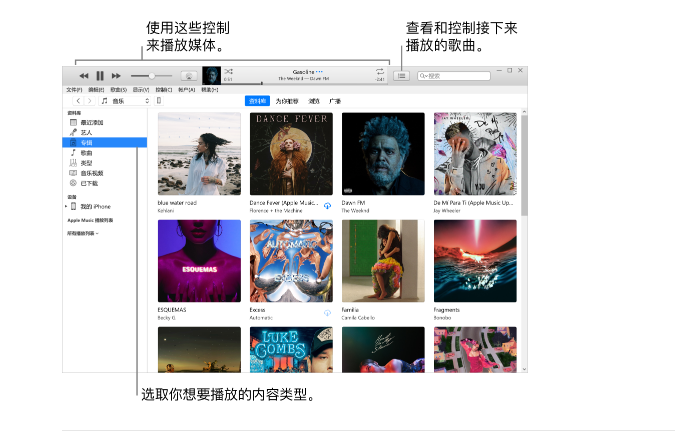Image resolution: width=675 pixels, height=434 pixels.
Task: Open the 编辑(E) menu
Action: click(96, 90)
